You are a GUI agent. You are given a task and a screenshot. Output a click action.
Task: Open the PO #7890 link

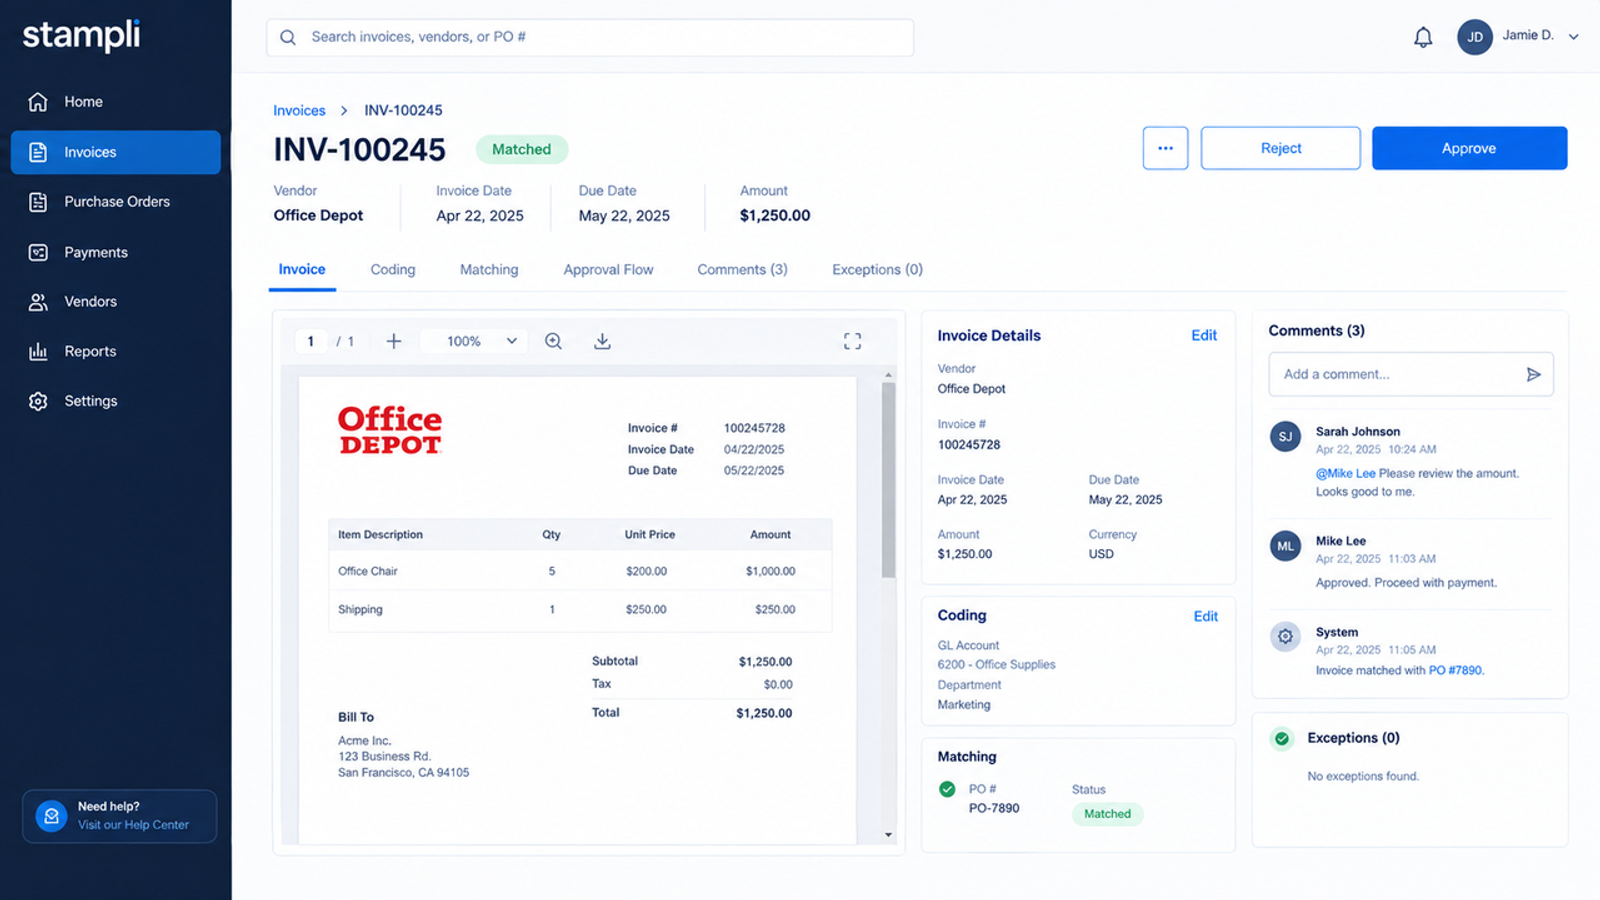tap(1455, 671)
